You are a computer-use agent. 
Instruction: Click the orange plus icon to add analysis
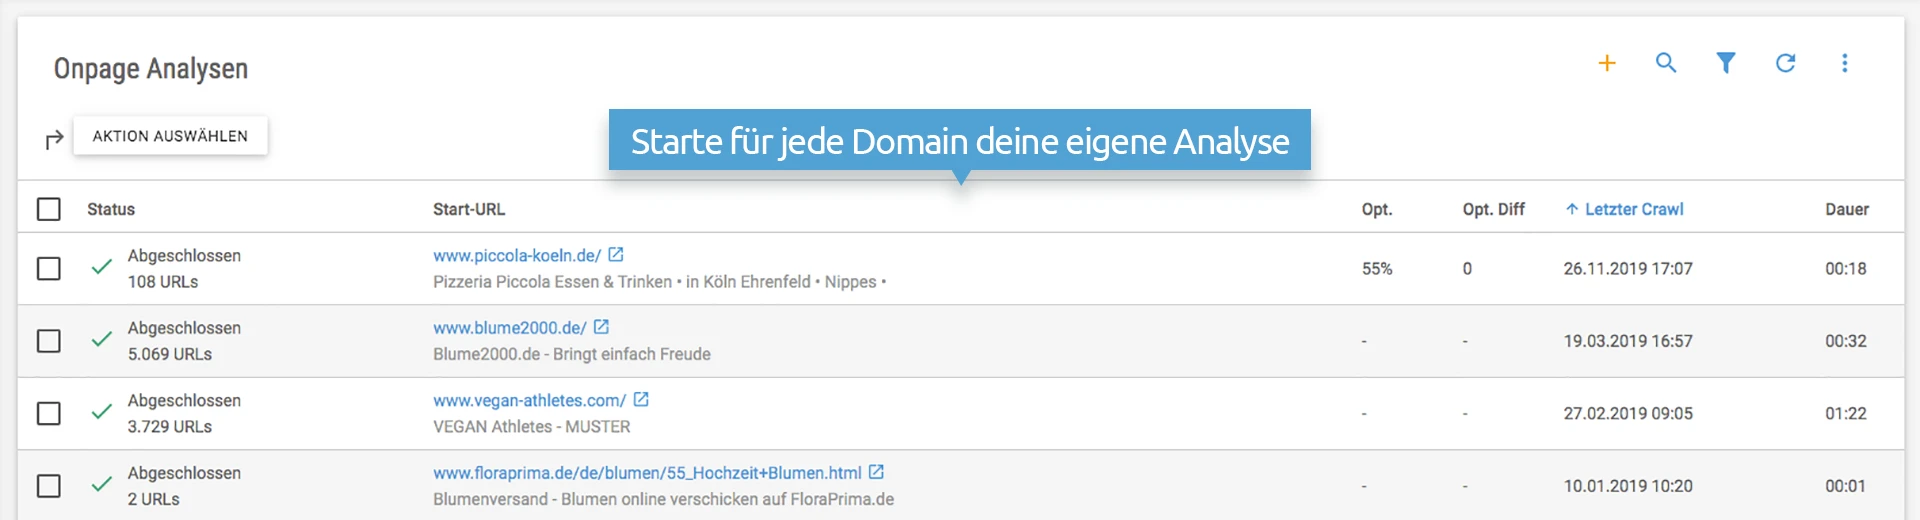(1607, 63)
